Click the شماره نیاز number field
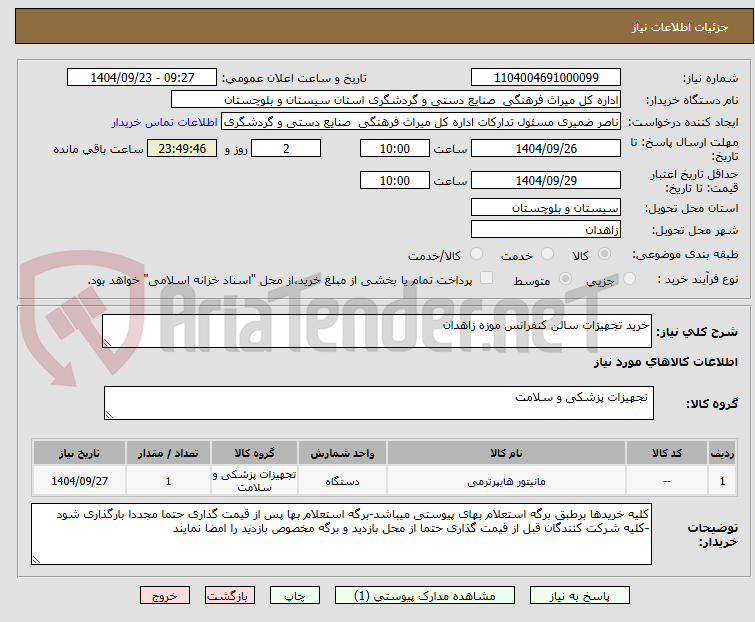The height and width of the screenshot is (622, 755). (546, 78)
